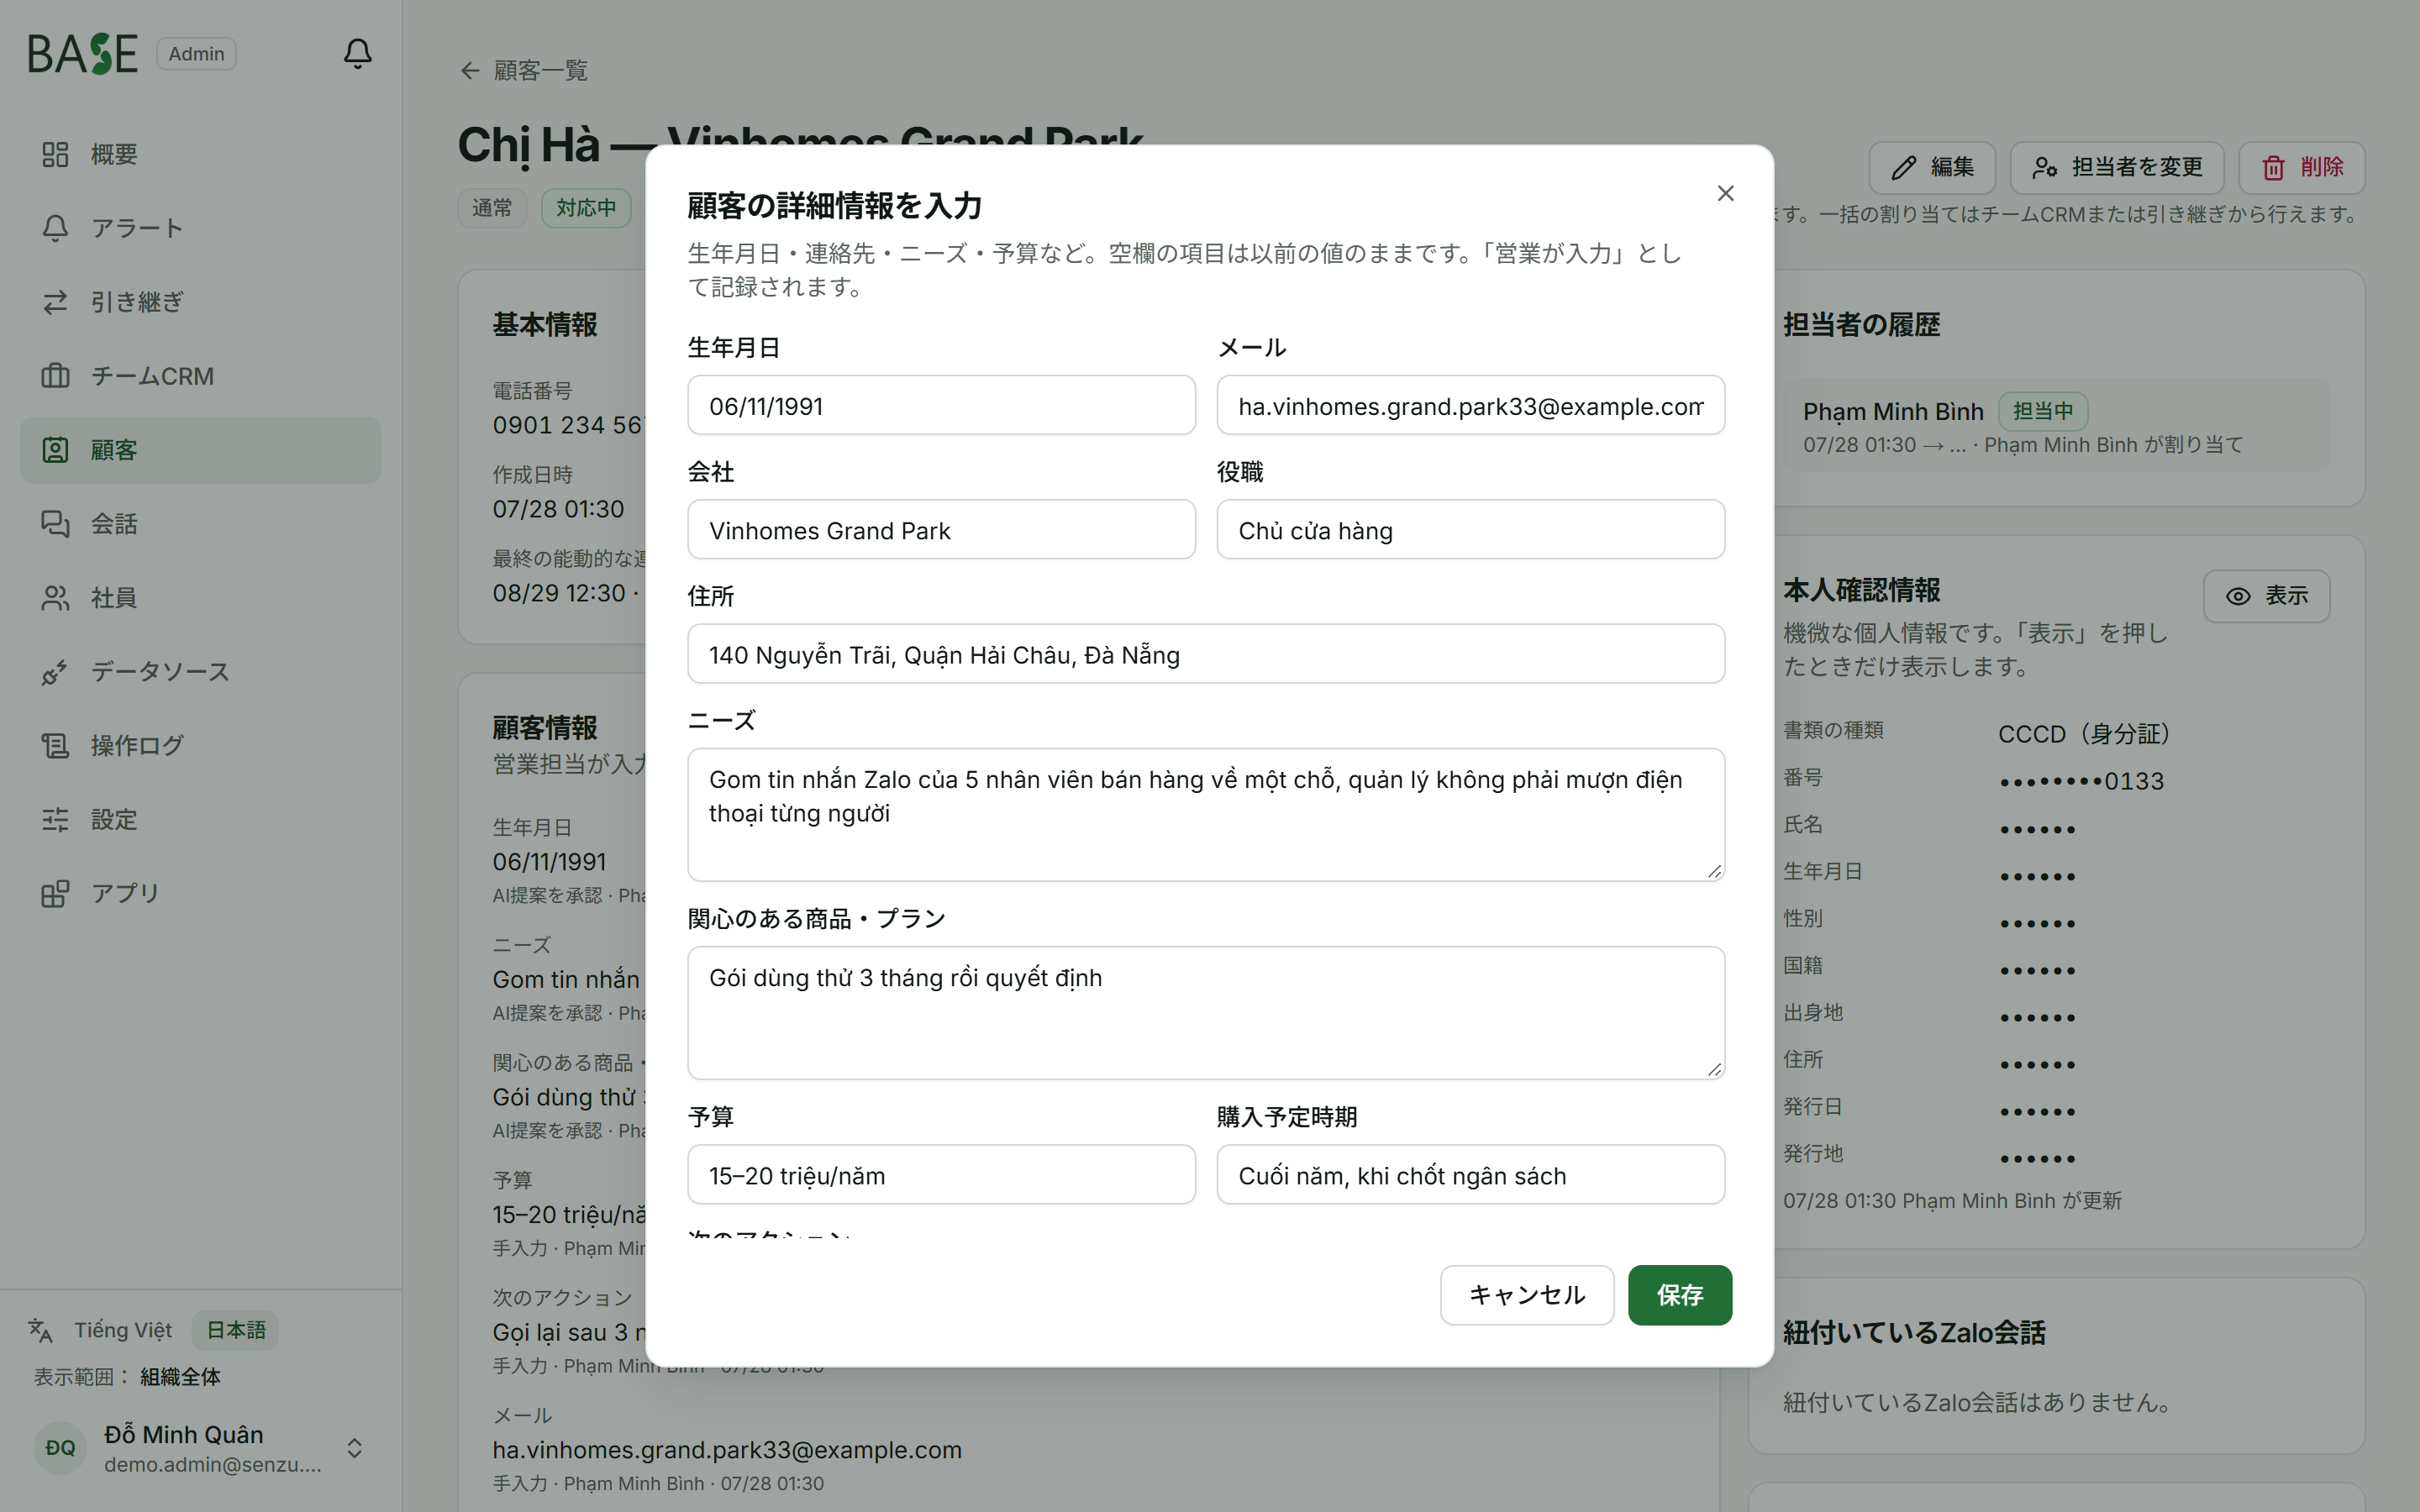Click the 関心のある商品・プラン textarea
2420x1512 pixels.
tap(1206, 1012)
